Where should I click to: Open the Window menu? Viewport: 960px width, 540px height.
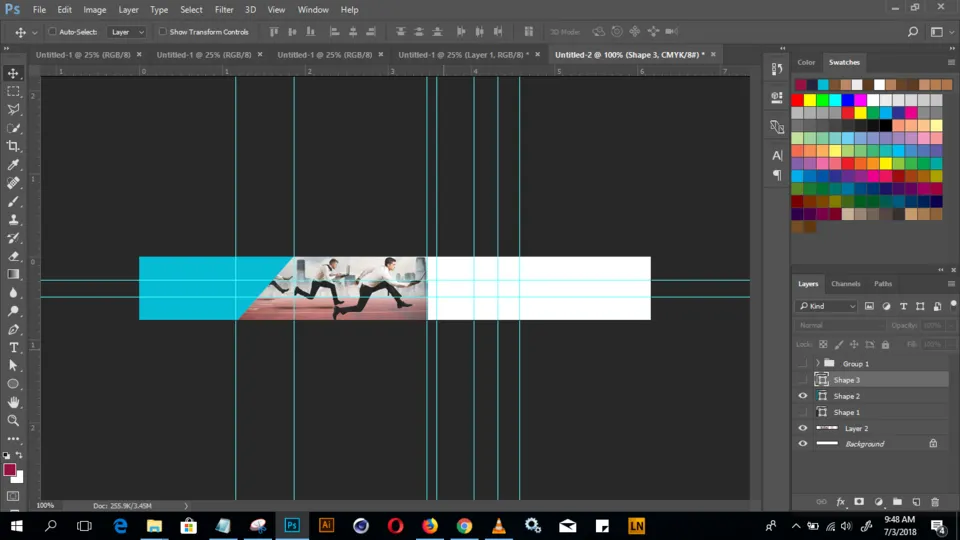coord(313,10)
